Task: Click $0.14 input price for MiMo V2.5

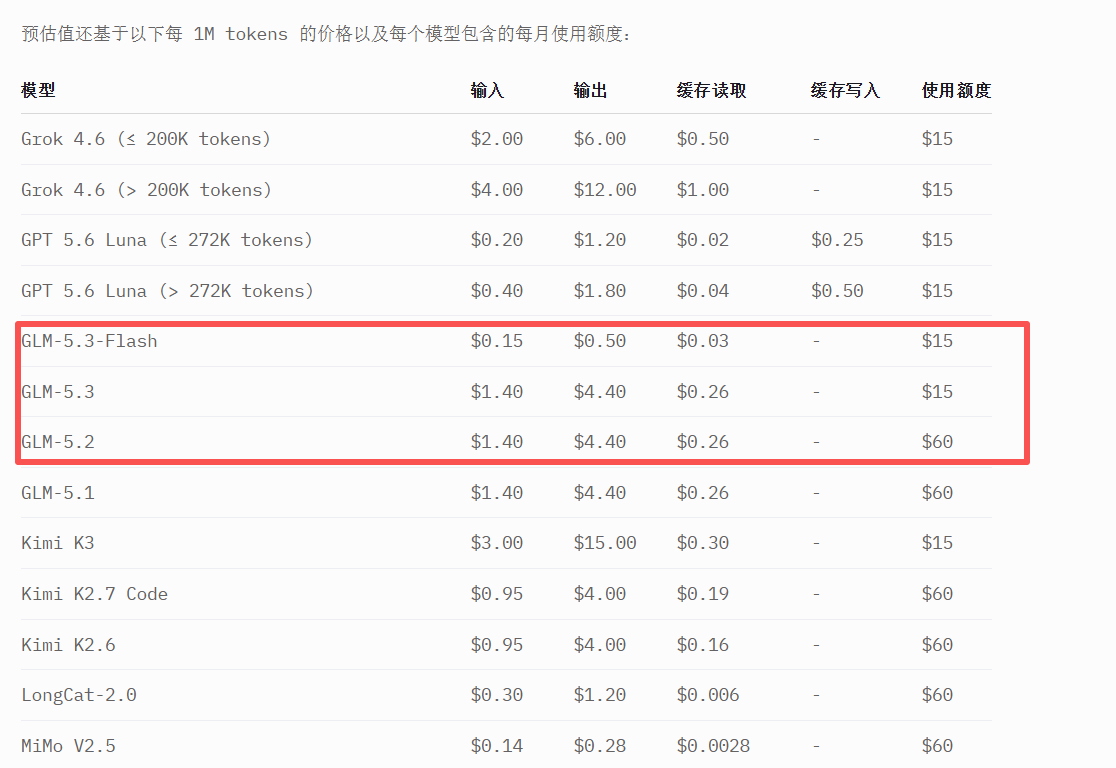Action: click(x=497, y=746)
